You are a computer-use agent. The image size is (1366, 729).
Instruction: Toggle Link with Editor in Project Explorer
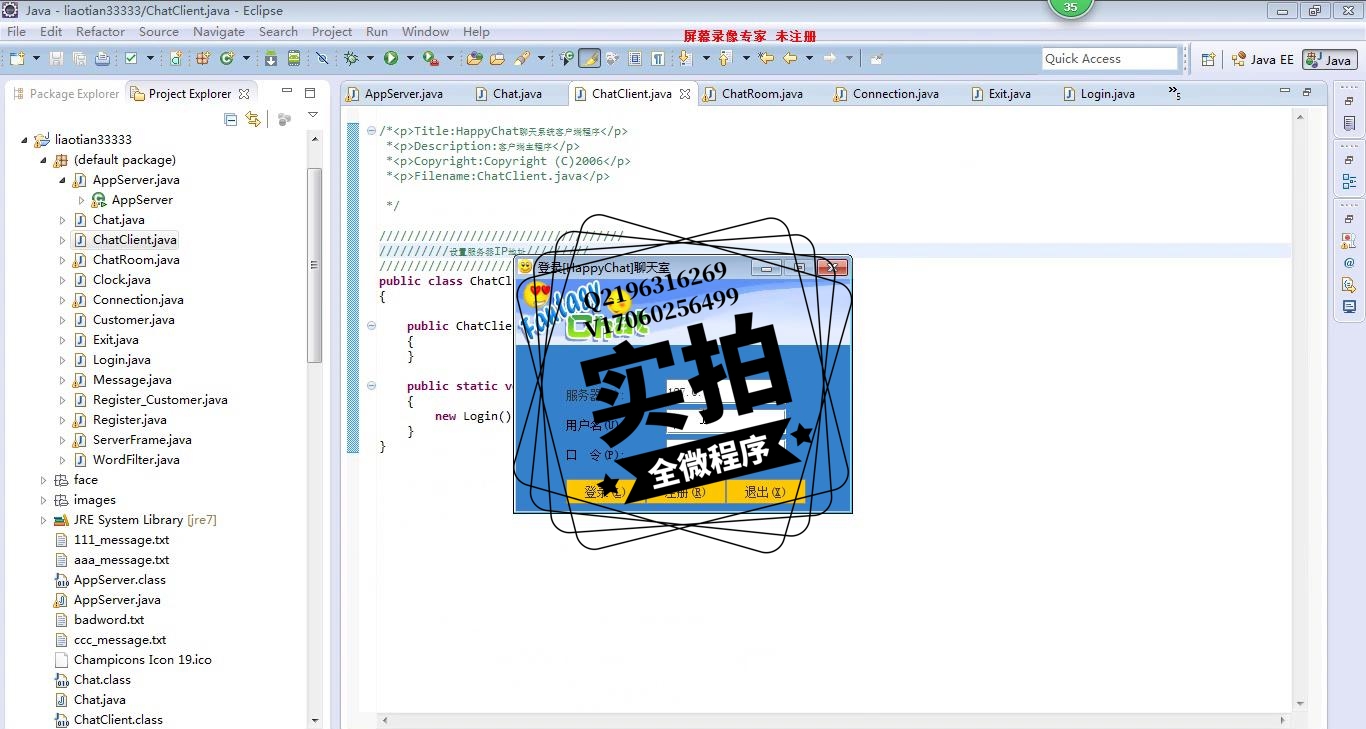point(253,119)
